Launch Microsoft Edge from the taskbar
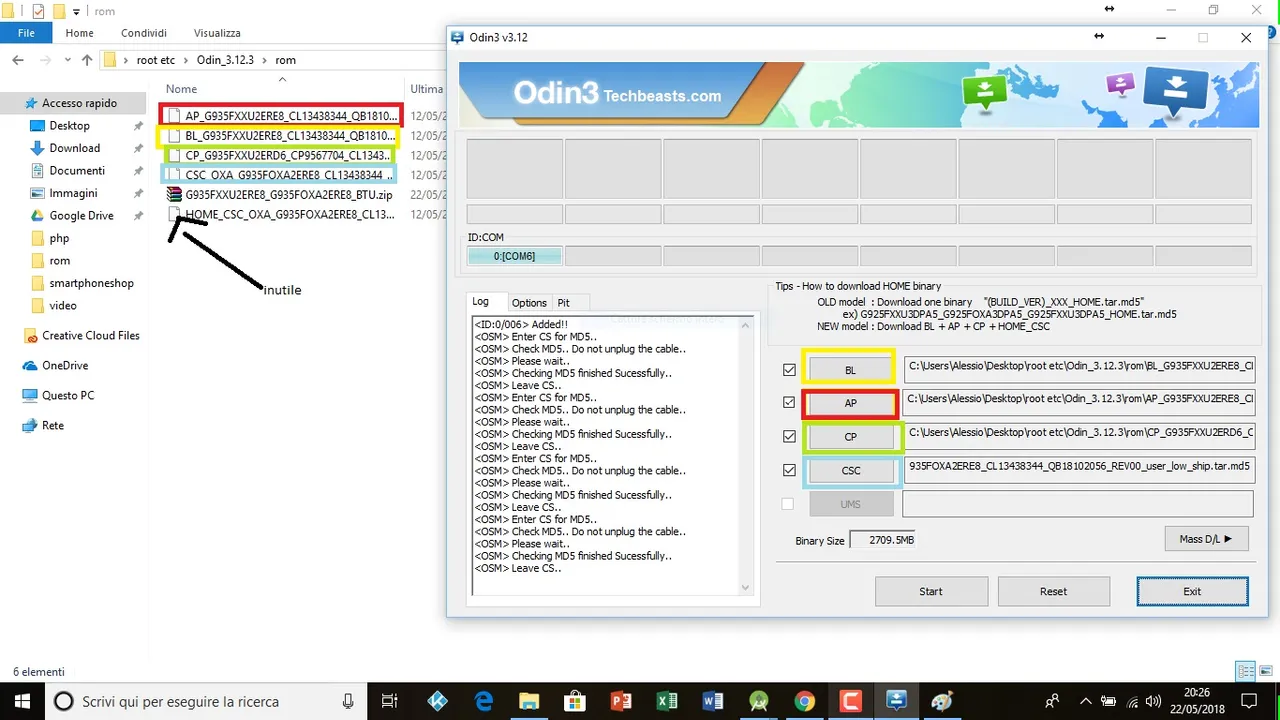 pos(483,701)
